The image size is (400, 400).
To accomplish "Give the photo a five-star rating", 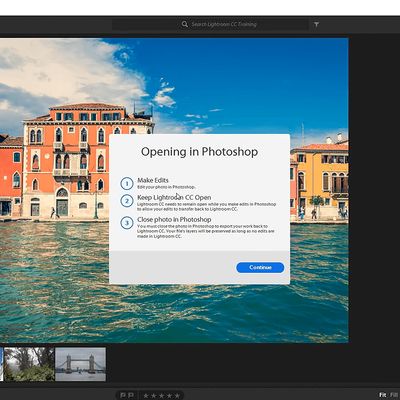I will click(x=178, y=396).
